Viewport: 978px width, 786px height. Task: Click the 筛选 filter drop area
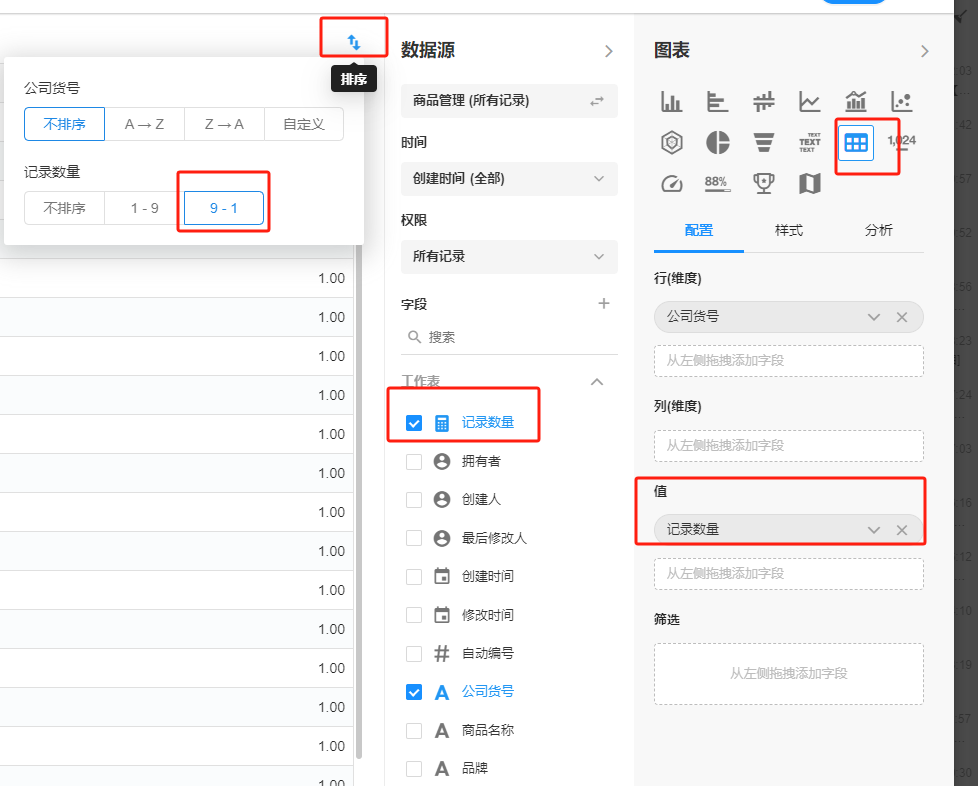coord(788,674)
